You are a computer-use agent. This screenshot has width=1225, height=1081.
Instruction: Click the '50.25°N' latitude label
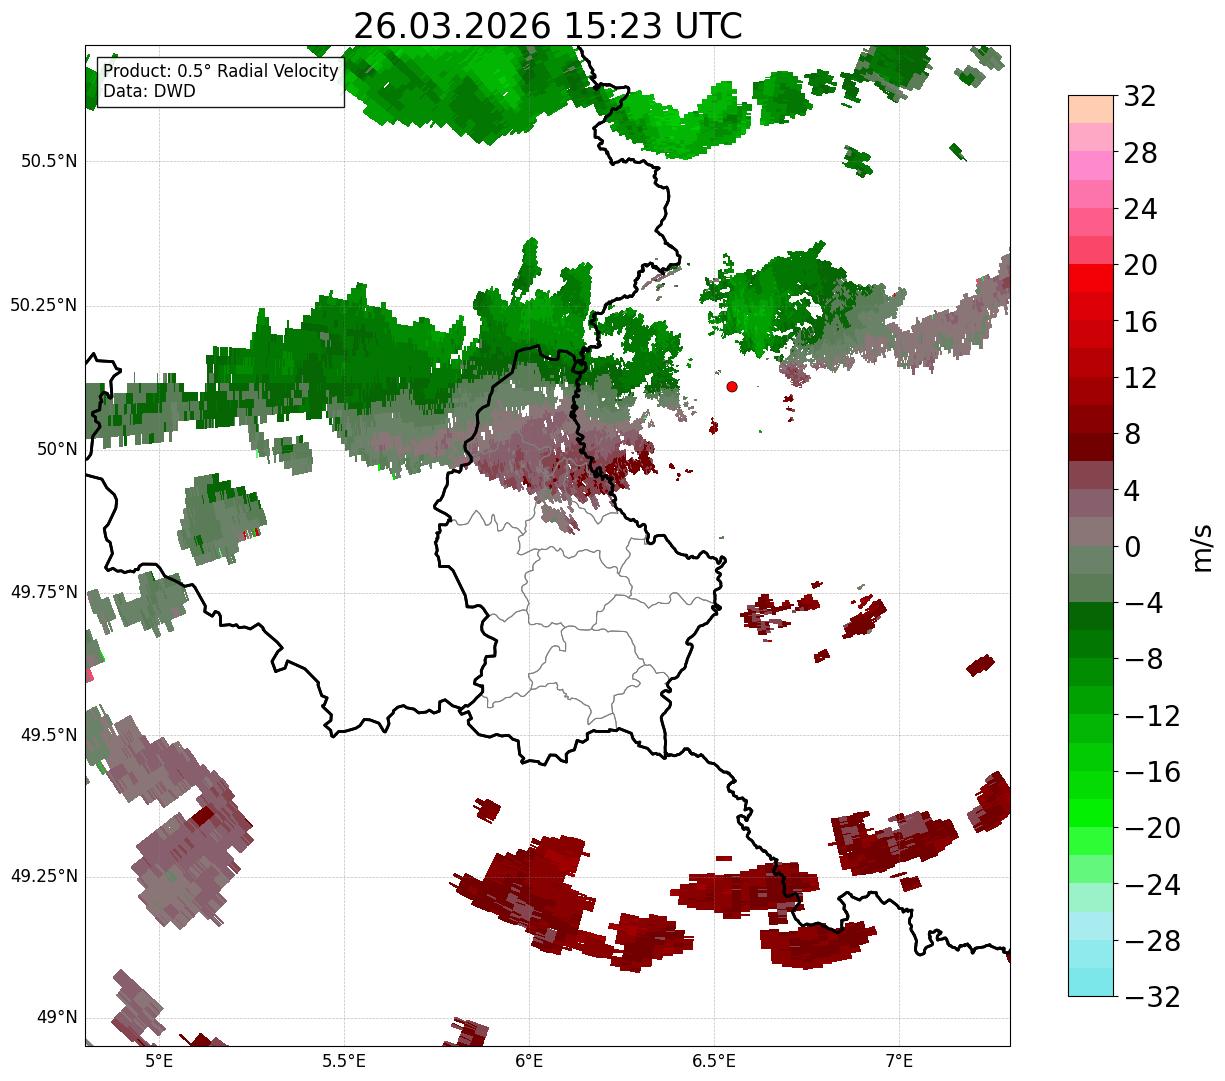click(44, 305)
